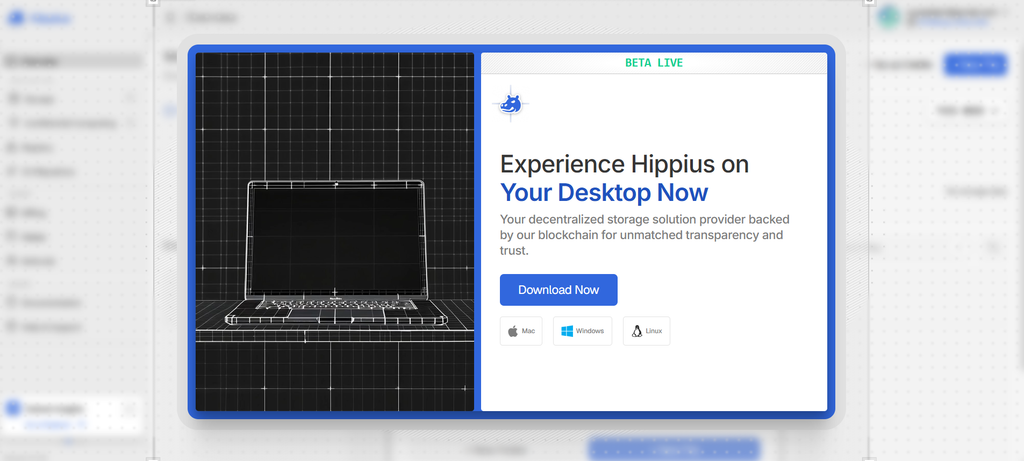Click the "Experience Hippius on" heading
This screenshot has height=461, width=1024.
pyautogui.click(x=624, y=164)
